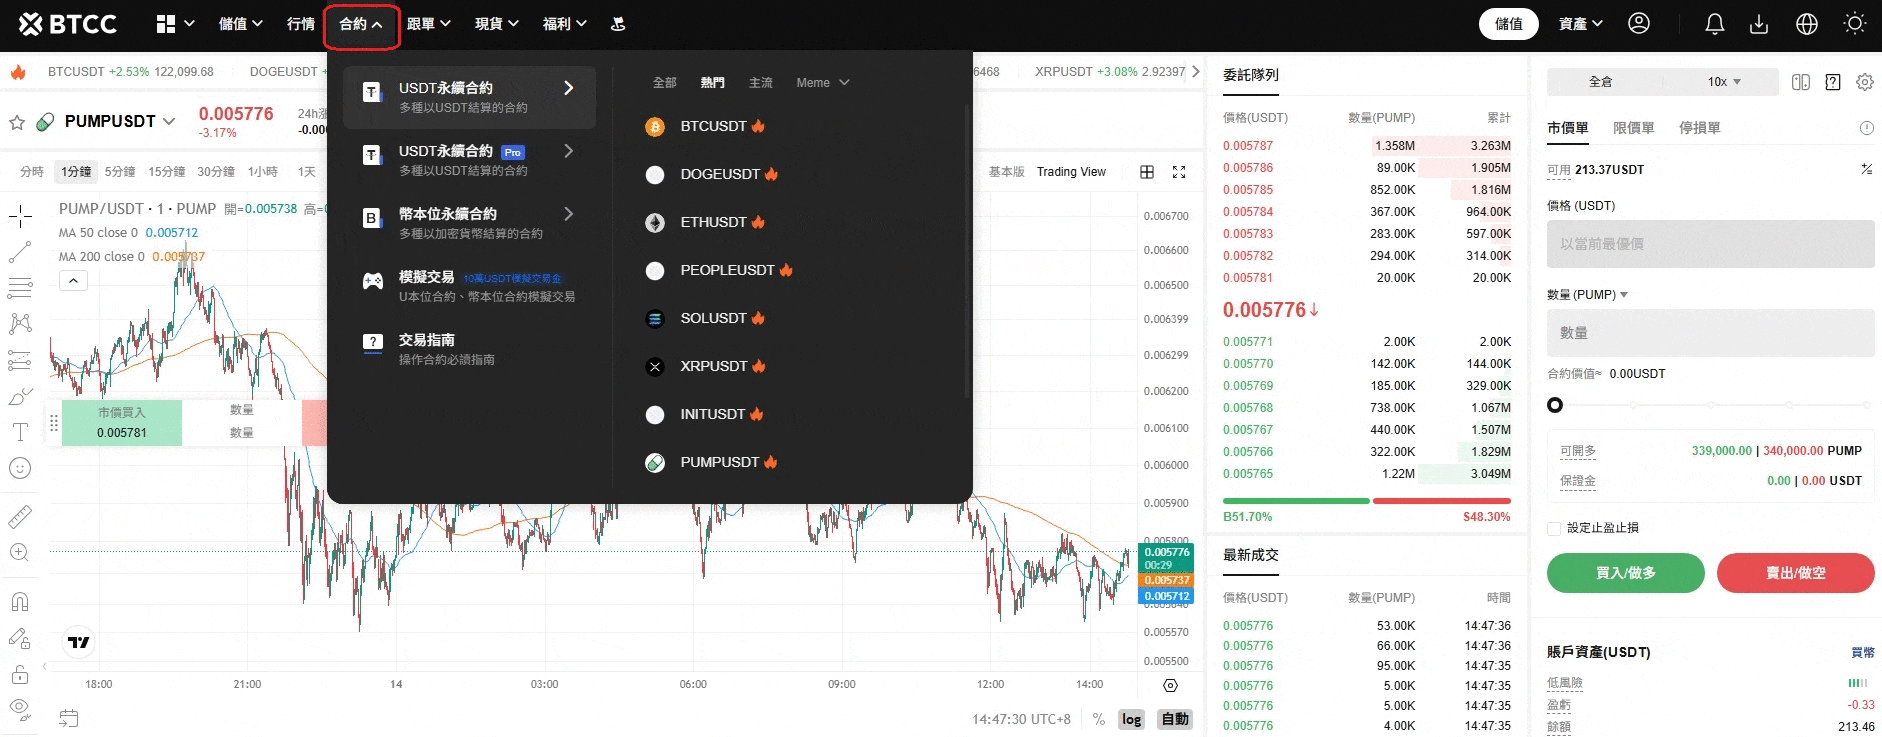The image size is (1882, 737).
Task: Toggle log scale on chart
Action: click(1131, 719)
